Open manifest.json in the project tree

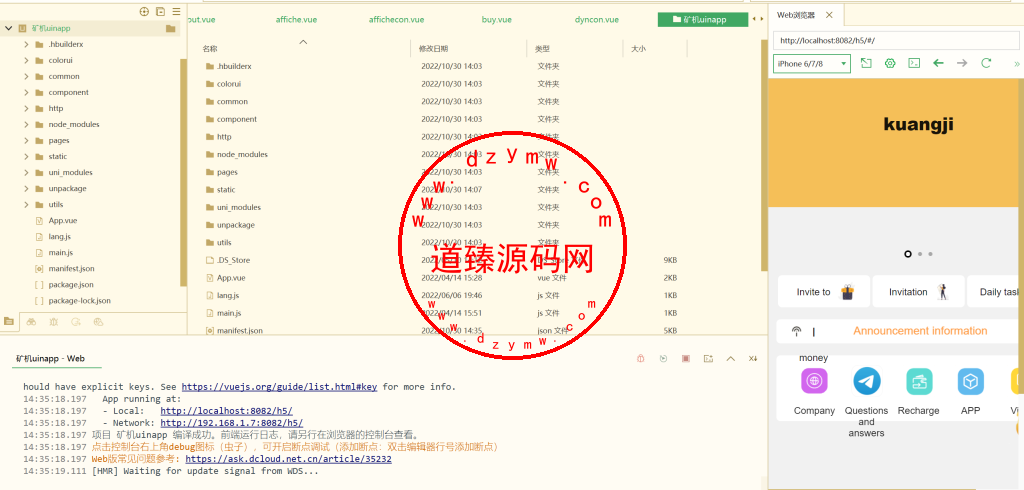(x=71, y=269)
